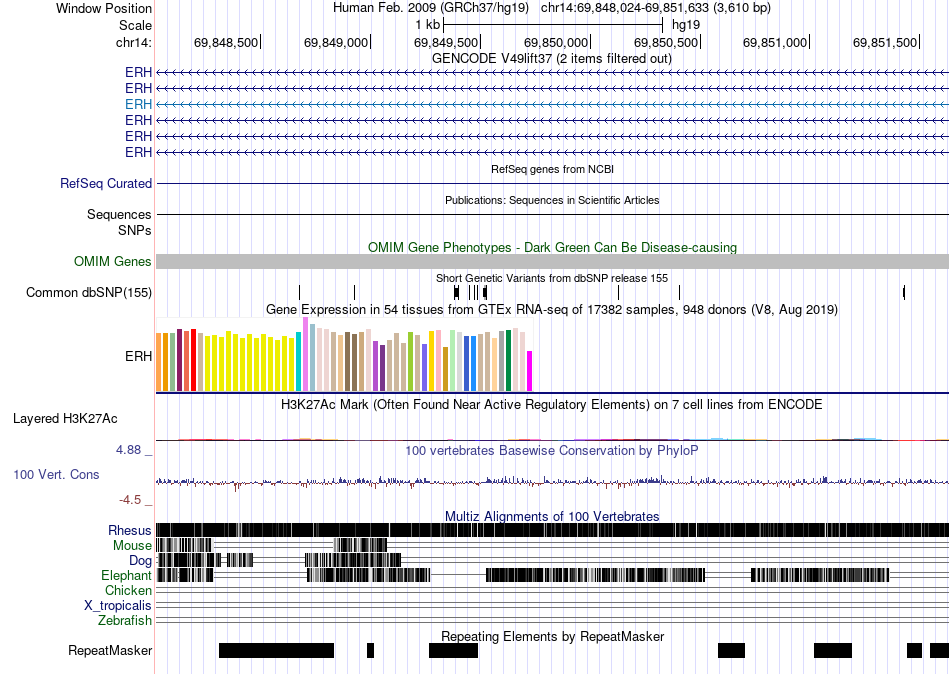950x674 pixels.
Task: Click the Sequences track label
Action: pyautogui.click(x=119, y=215)
